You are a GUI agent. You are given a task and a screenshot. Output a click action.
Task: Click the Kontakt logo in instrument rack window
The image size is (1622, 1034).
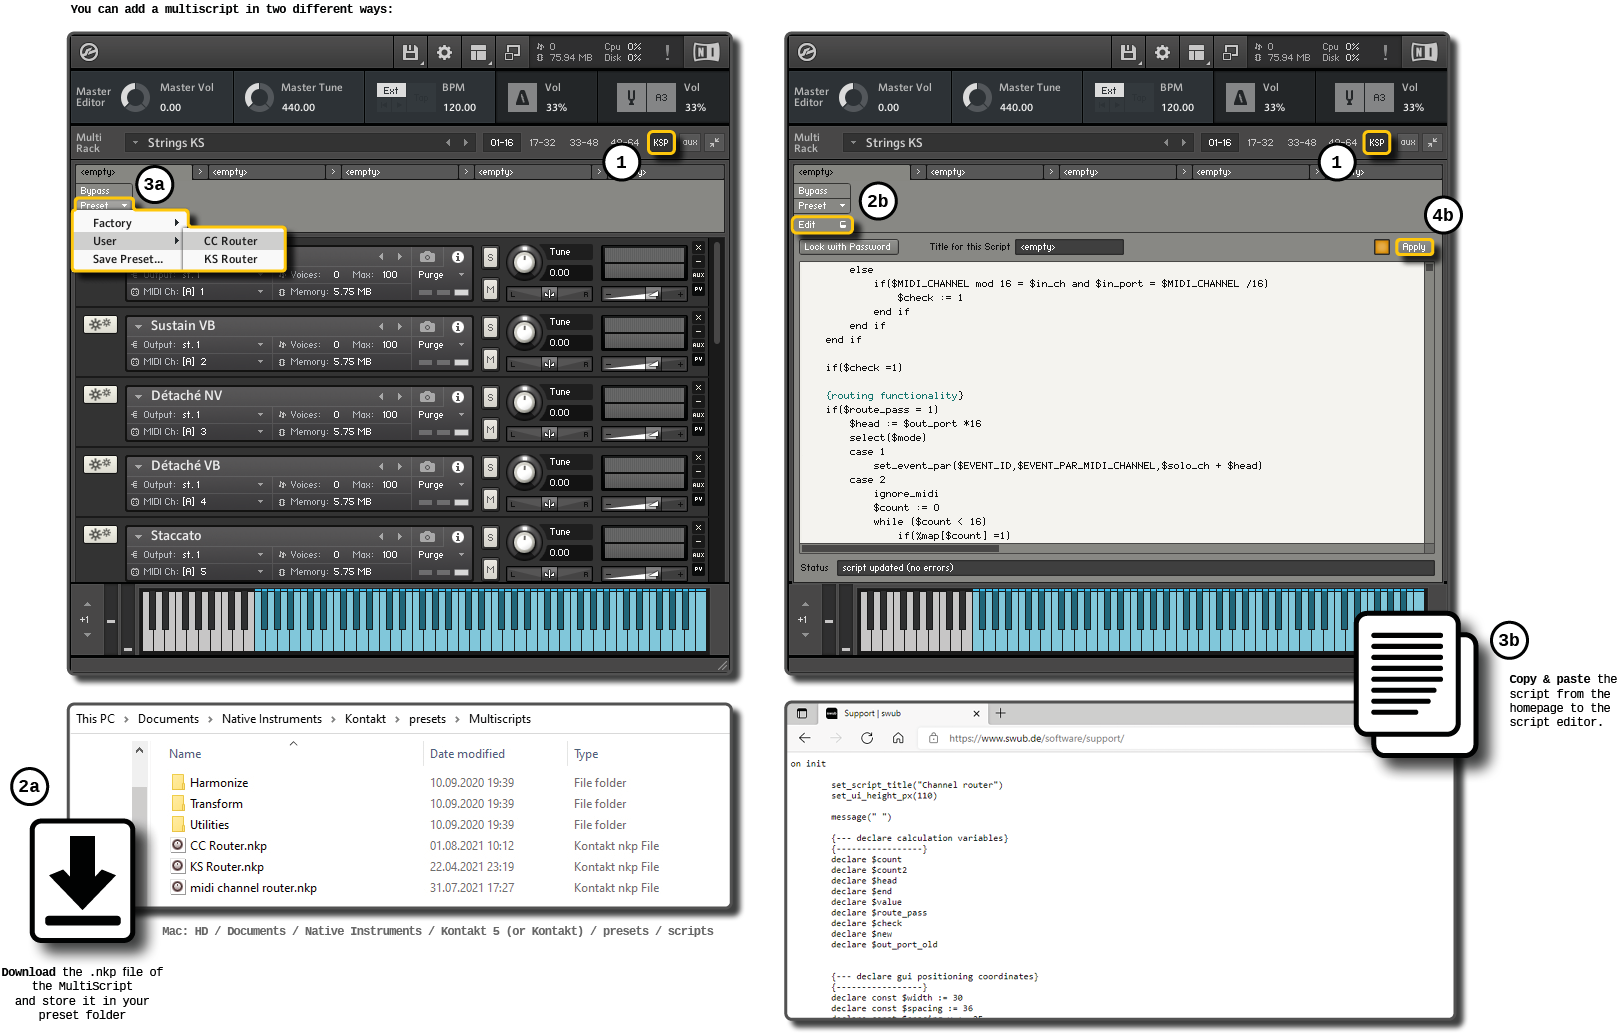coord(88,52)
